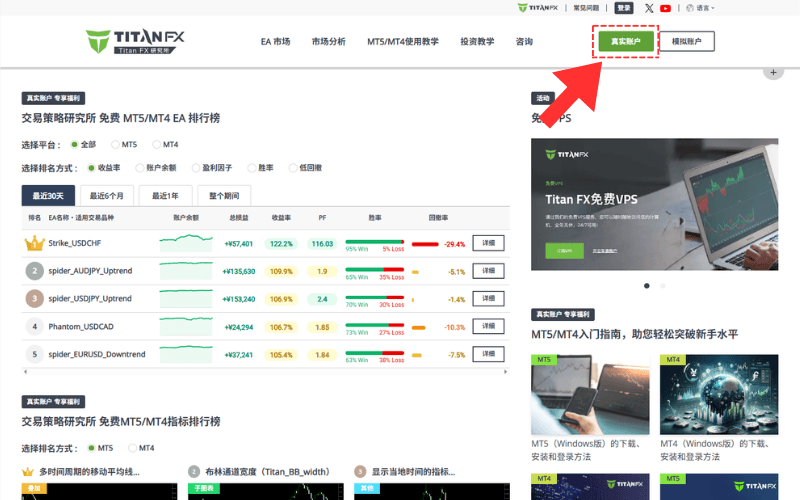
Task: Click 详细 button for spider_AUDJPY_Uptrend
Action: point(488,271)
